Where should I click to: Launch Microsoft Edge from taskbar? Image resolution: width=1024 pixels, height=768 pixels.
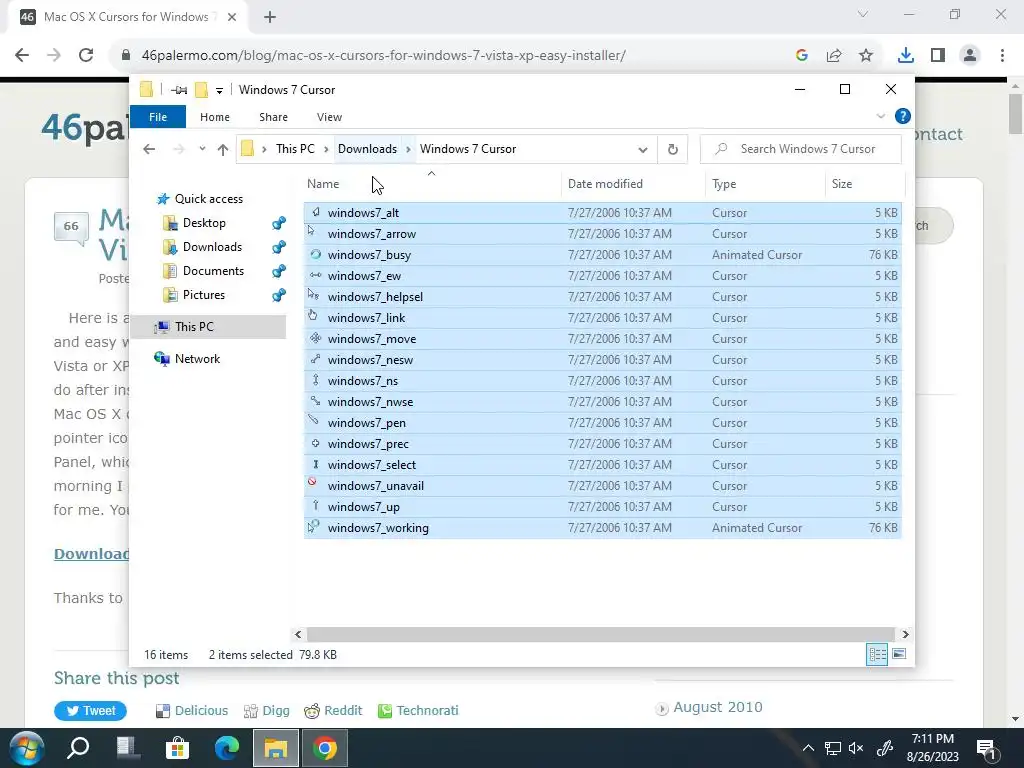click(x=227, y=748)
